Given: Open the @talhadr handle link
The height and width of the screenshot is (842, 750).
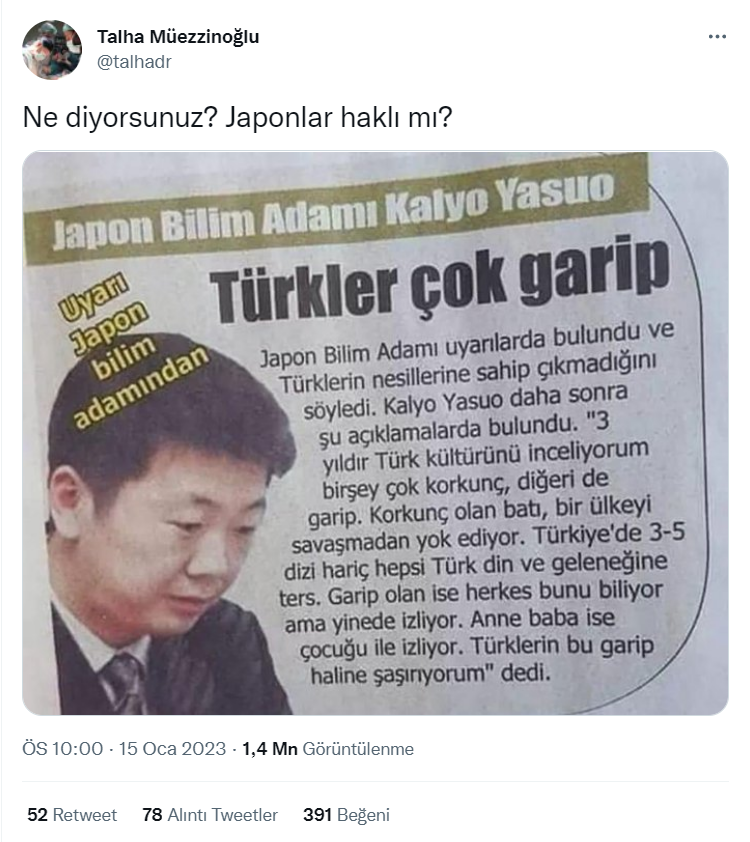Looking at the screenshot, I should click(x=134, y=62).
